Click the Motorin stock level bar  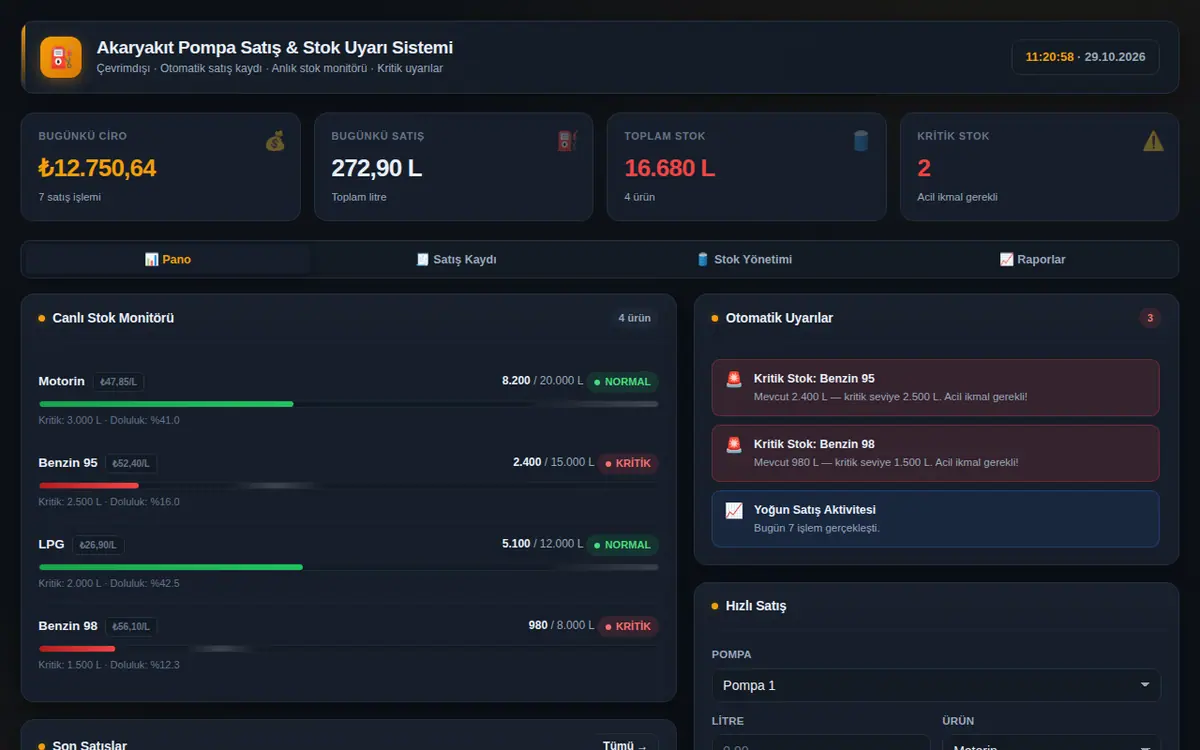(348, 404)
